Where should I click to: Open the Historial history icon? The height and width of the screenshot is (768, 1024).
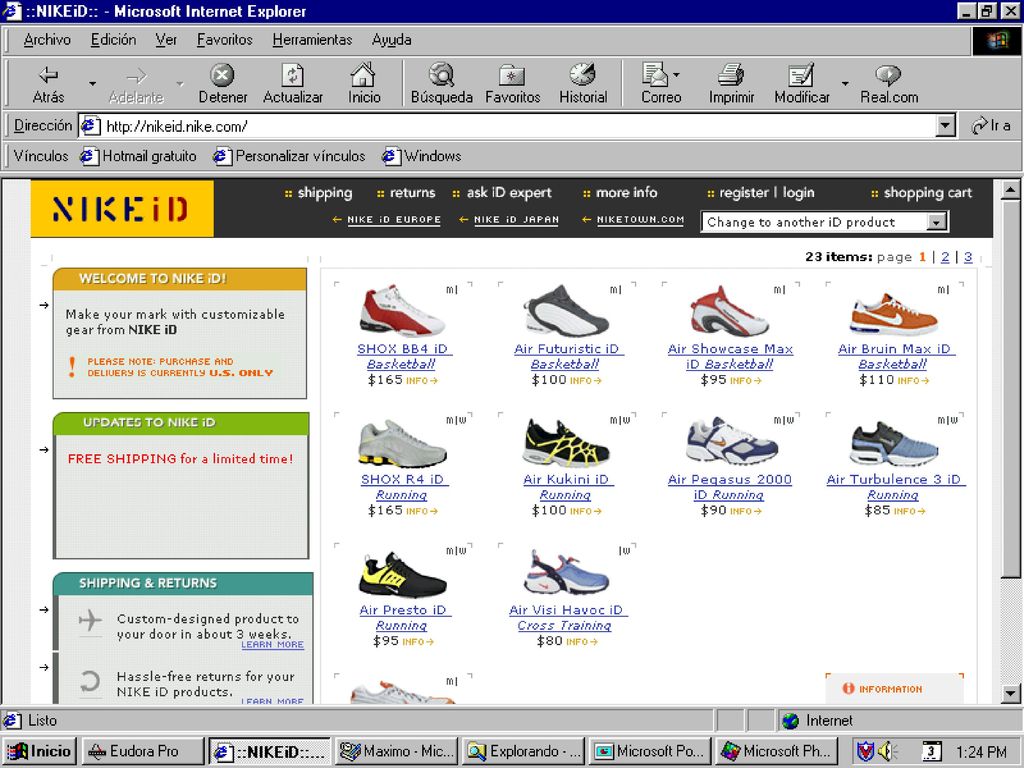pyautogui.click(x=583, y=75)
